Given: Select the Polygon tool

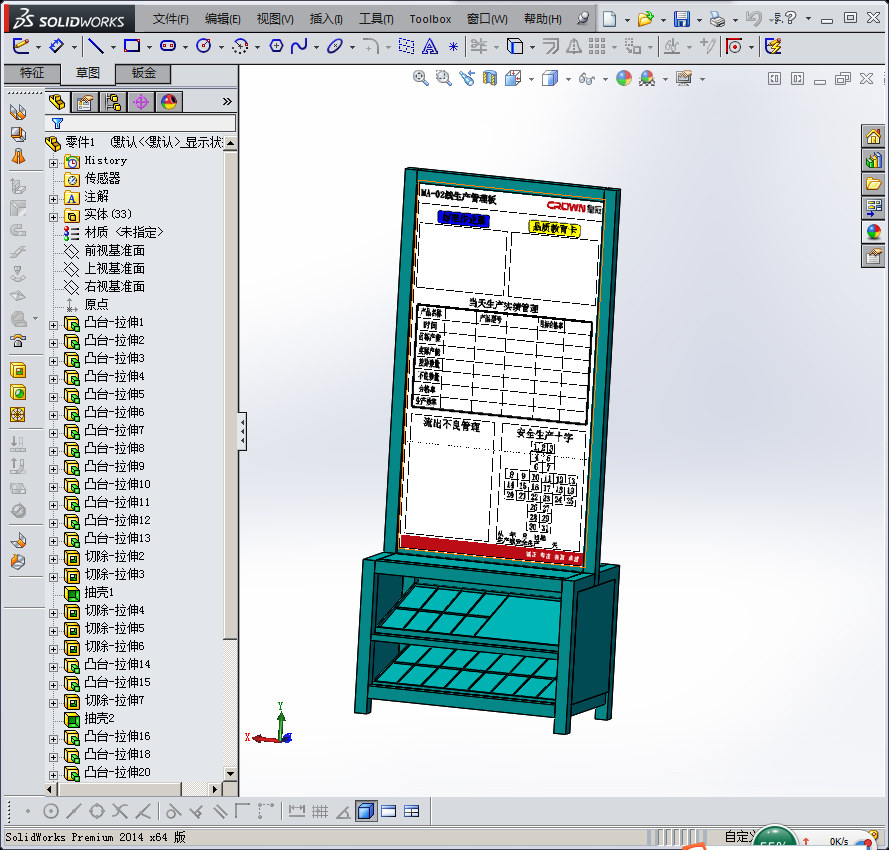Looking at the screenshot, I should (276, 46).
